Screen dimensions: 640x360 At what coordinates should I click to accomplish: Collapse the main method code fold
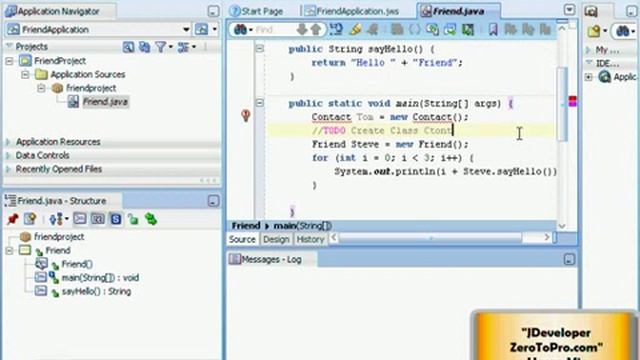(260, 103)
